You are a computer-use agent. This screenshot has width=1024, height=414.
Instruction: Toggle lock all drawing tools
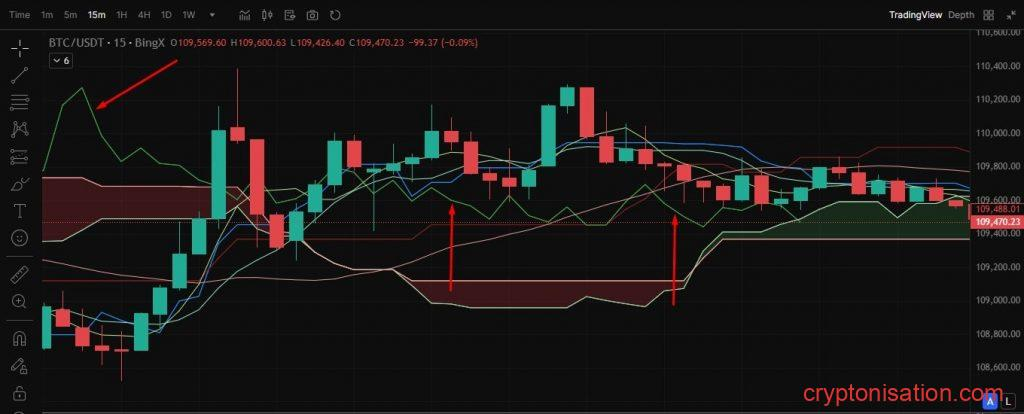click(x=20, y=393)
